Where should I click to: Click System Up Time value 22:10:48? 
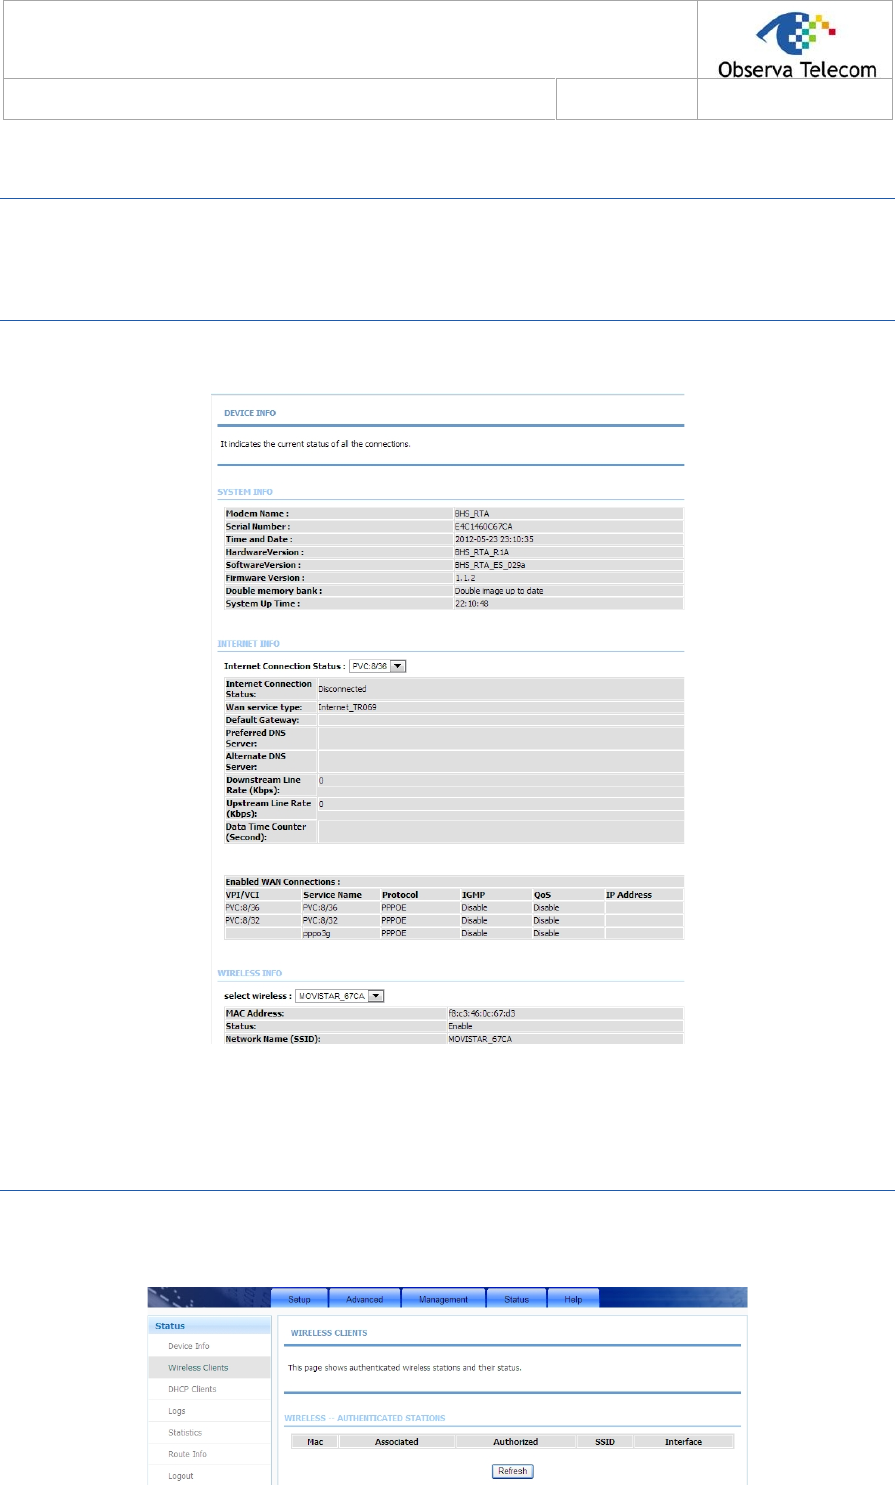tap(471, 604)
